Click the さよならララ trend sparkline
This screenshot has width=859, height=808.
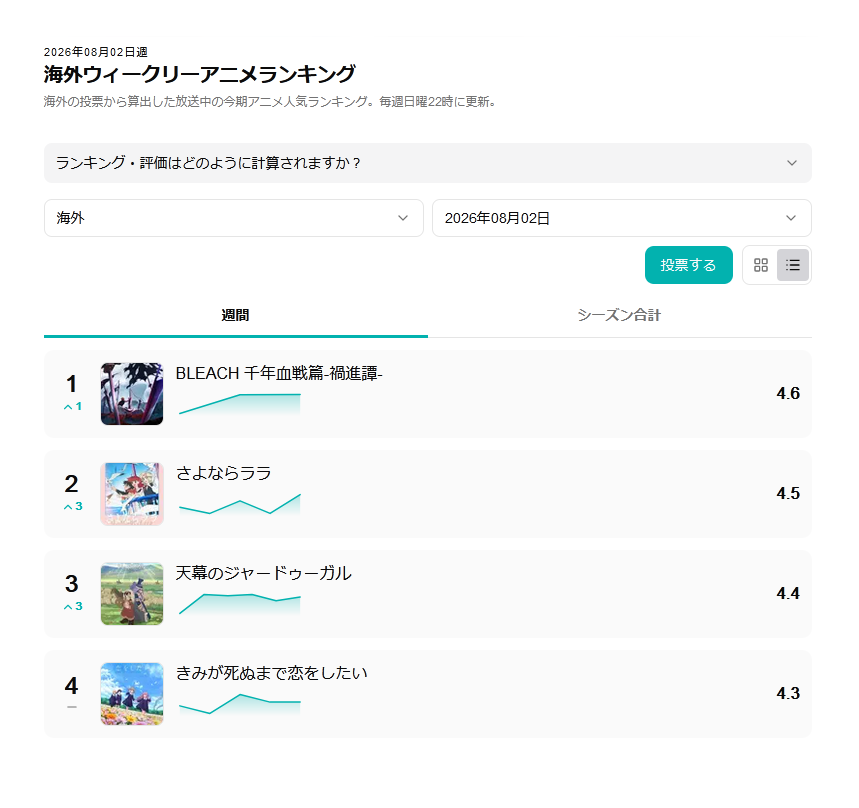pyautogui.click(x=239, y=505)
